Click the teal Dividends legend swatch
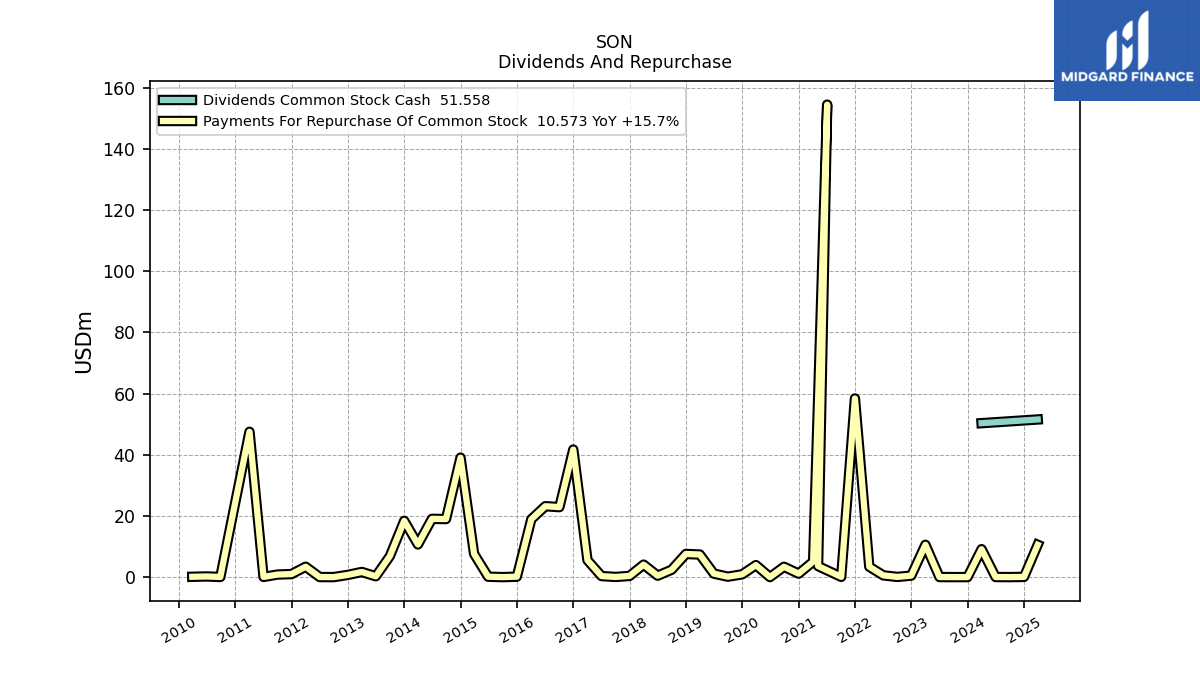This screenshot has width=1200, height=675. (x=178, y=100)
